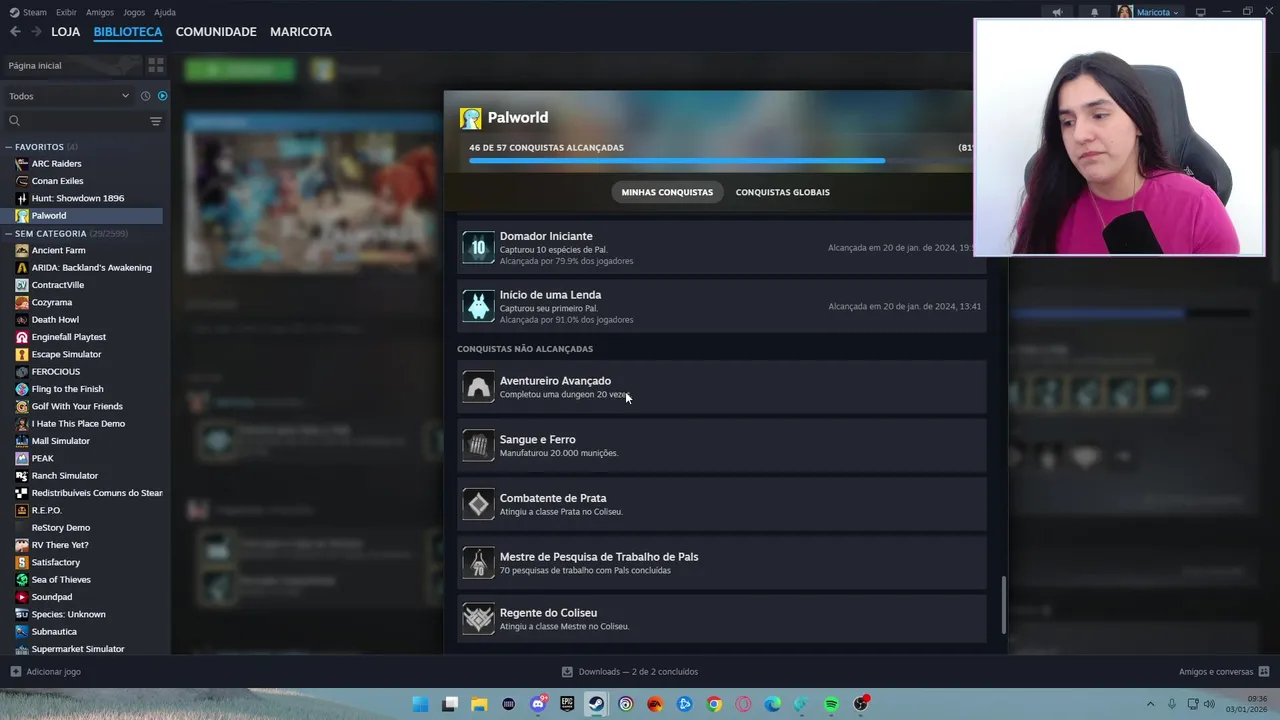Click the Satisfactory game icon
The image size is (1280, 720).
[22, 562]
